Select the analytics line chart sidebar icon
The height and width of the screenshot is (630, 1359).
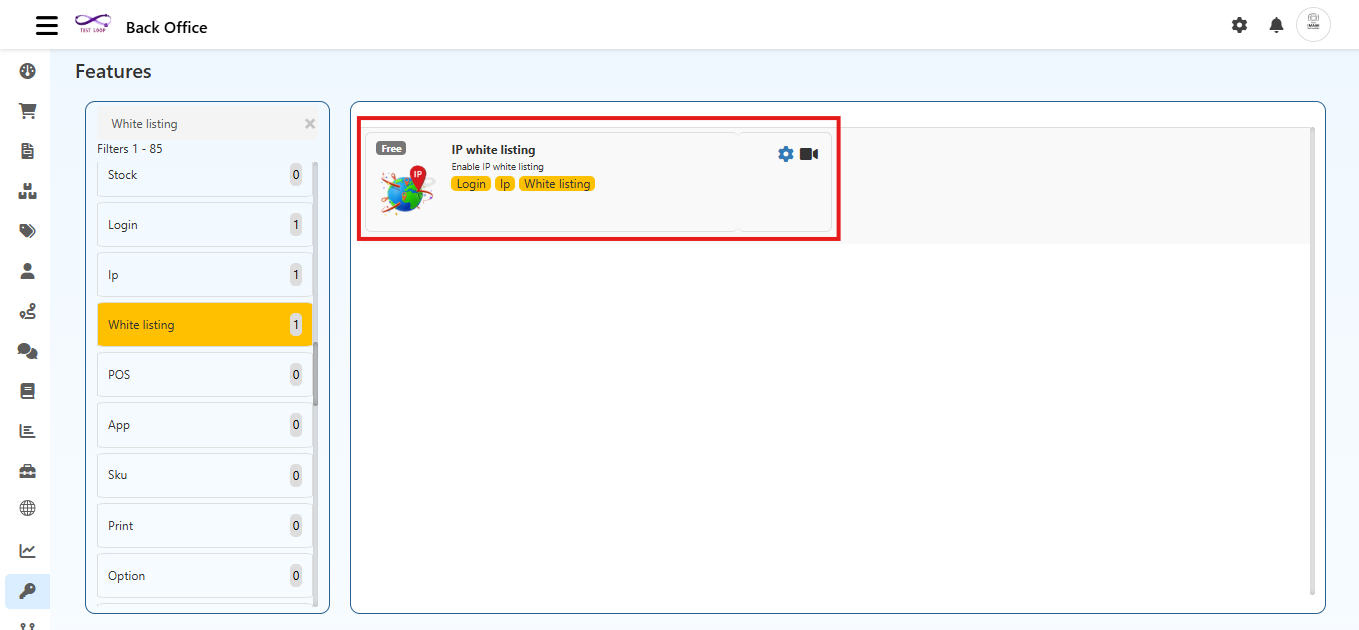click(x=27, y=550)
